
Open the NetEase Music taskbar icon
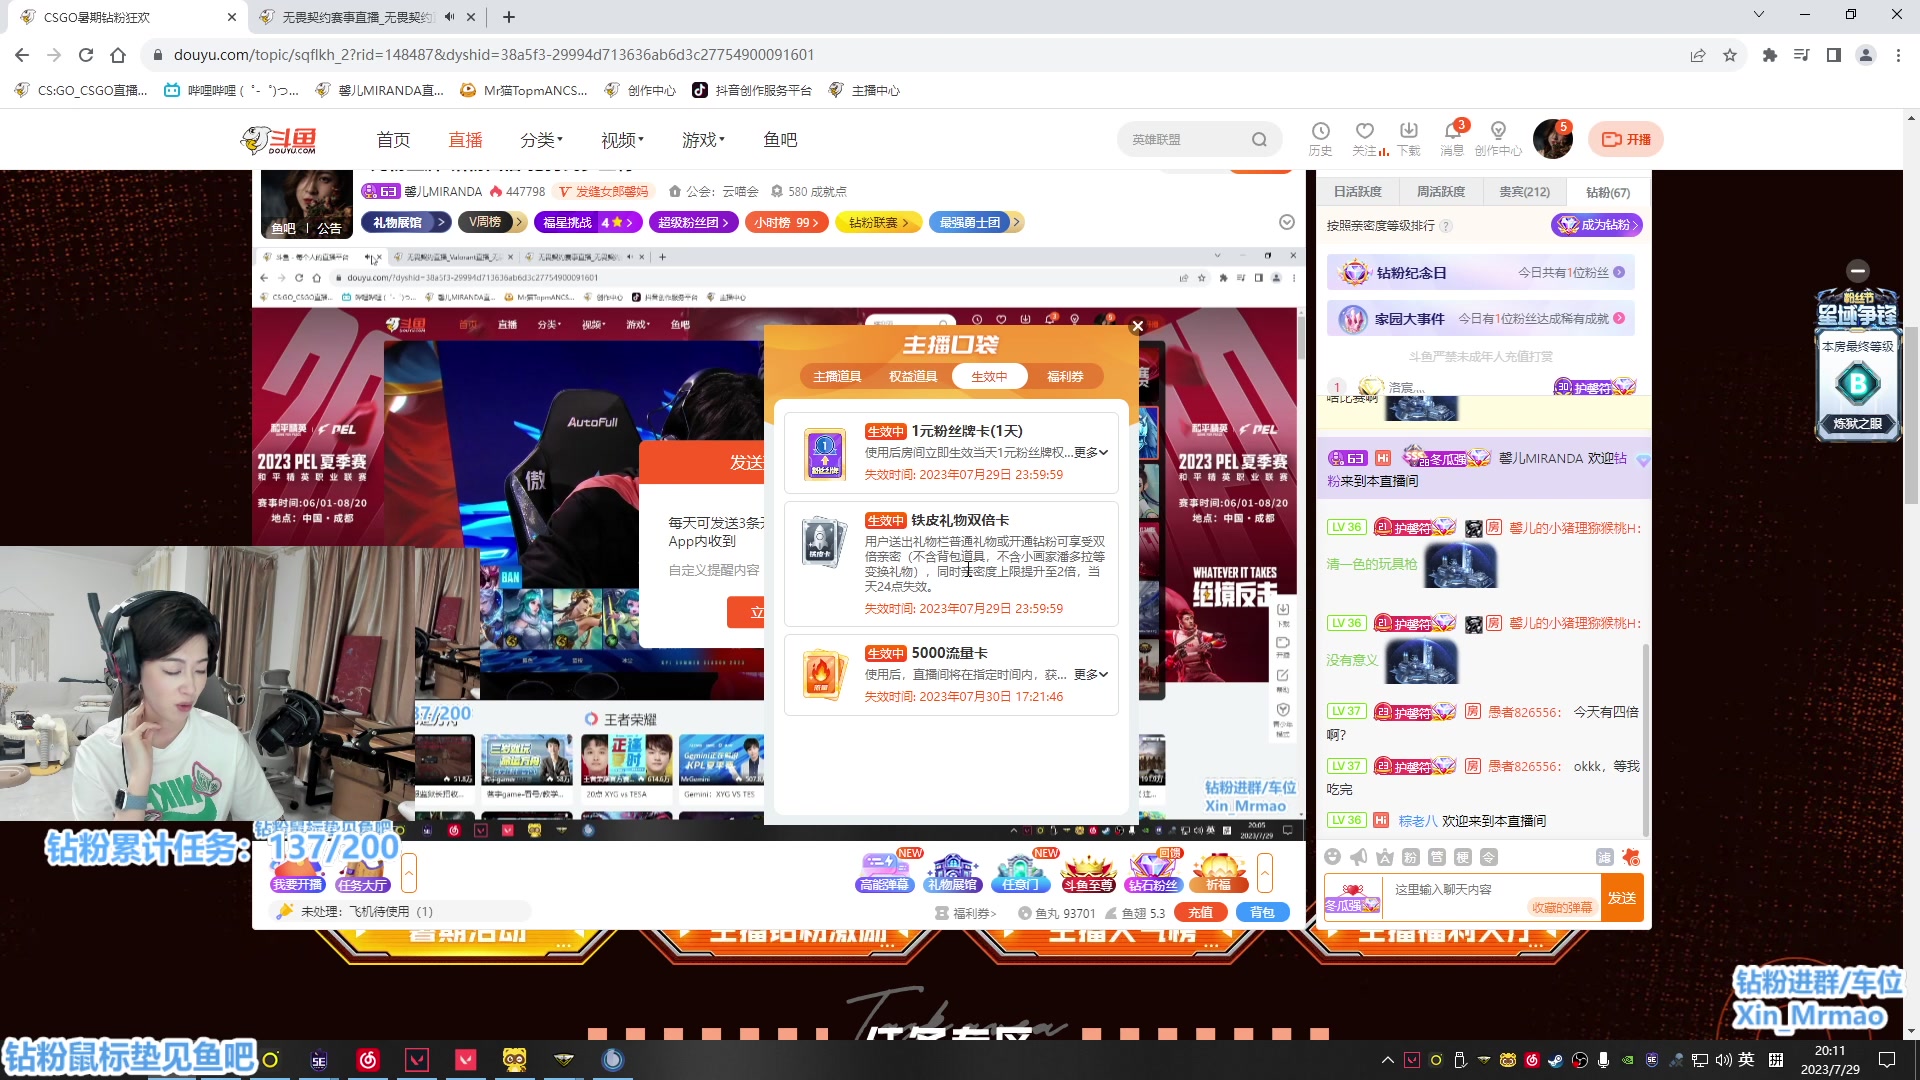click(368, 1059)
